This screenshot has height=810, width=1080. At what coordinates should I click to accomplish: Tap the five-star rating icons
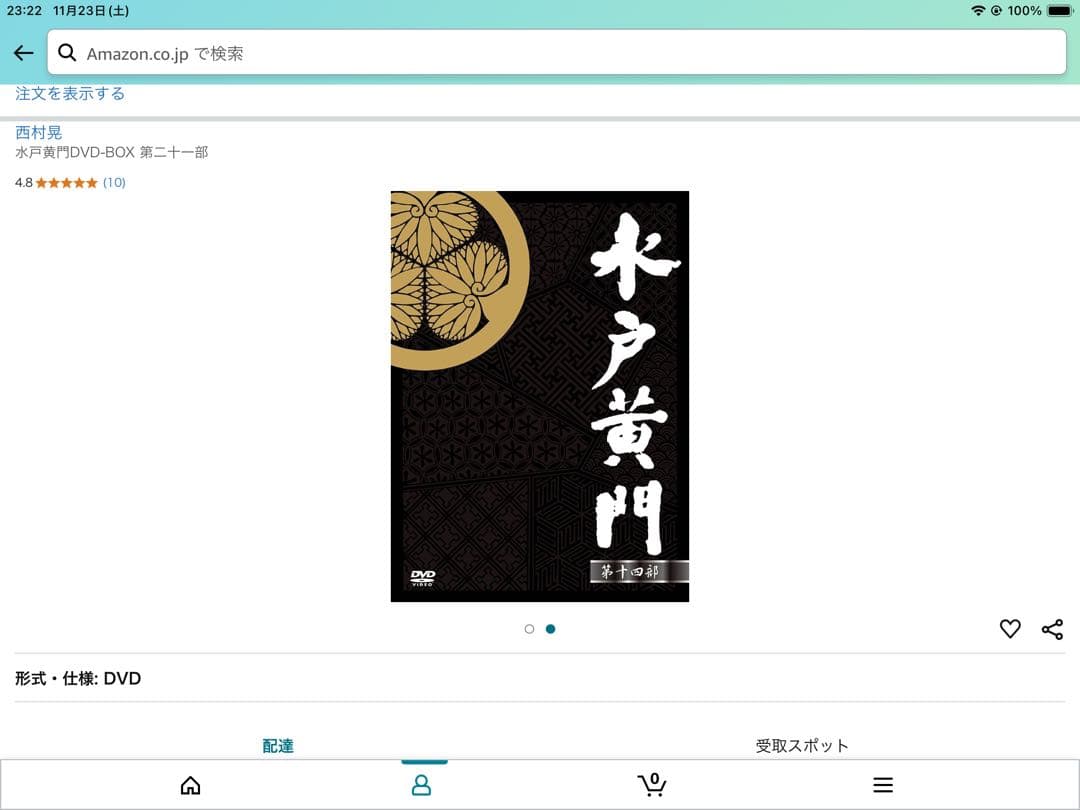(x=67, y=183)
